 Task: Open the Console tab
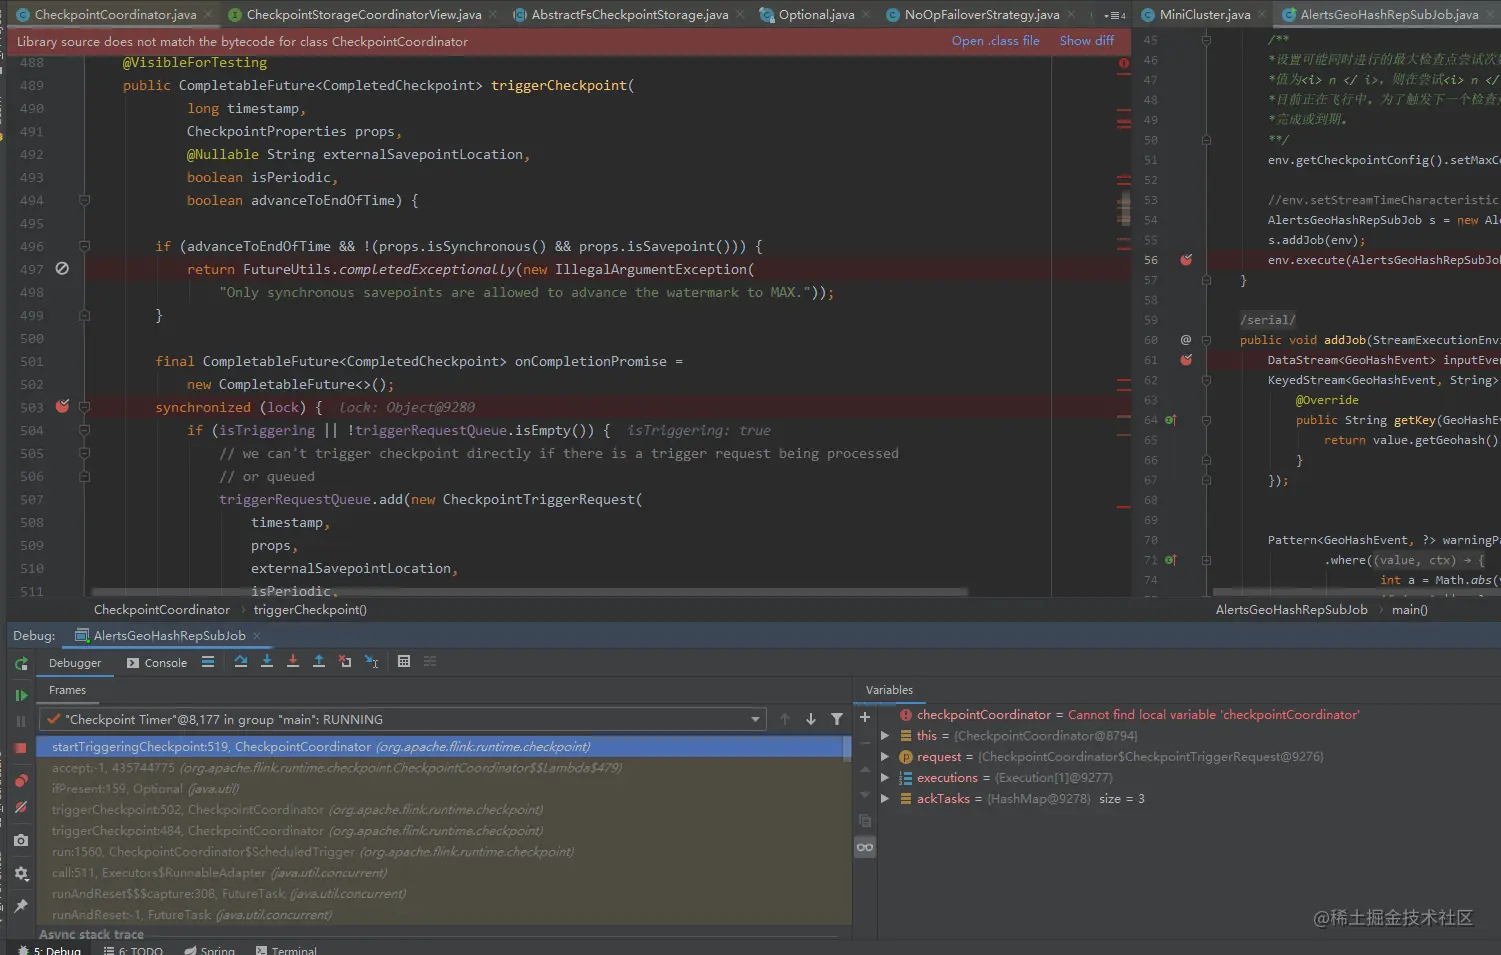click(x=157, y=662)
